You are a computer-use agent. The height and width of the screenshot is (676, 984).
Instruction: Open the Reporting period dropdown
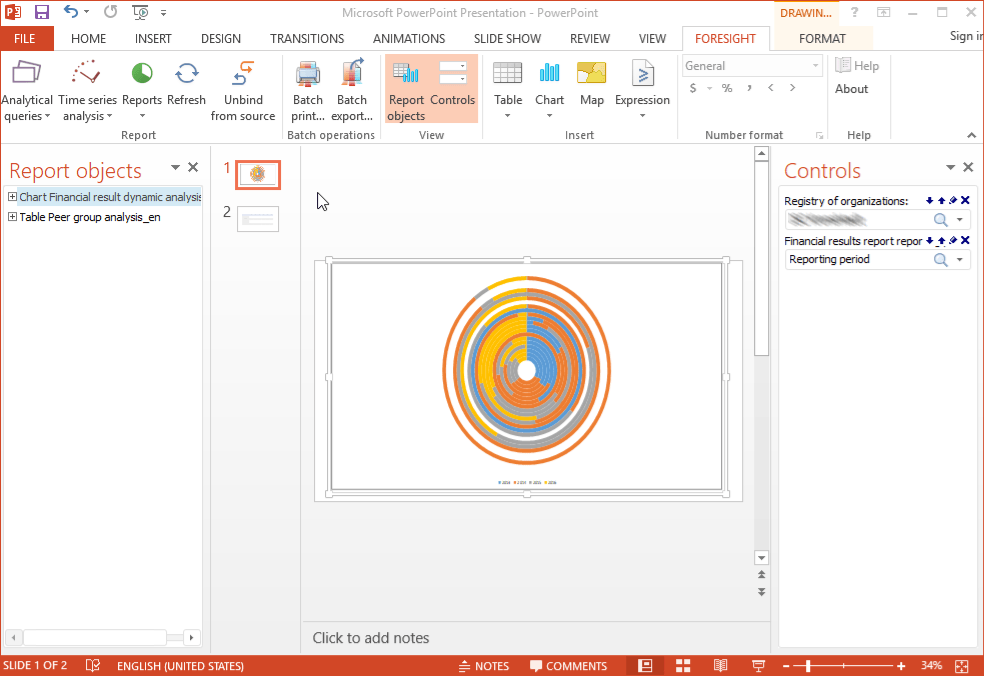point(961,260)
